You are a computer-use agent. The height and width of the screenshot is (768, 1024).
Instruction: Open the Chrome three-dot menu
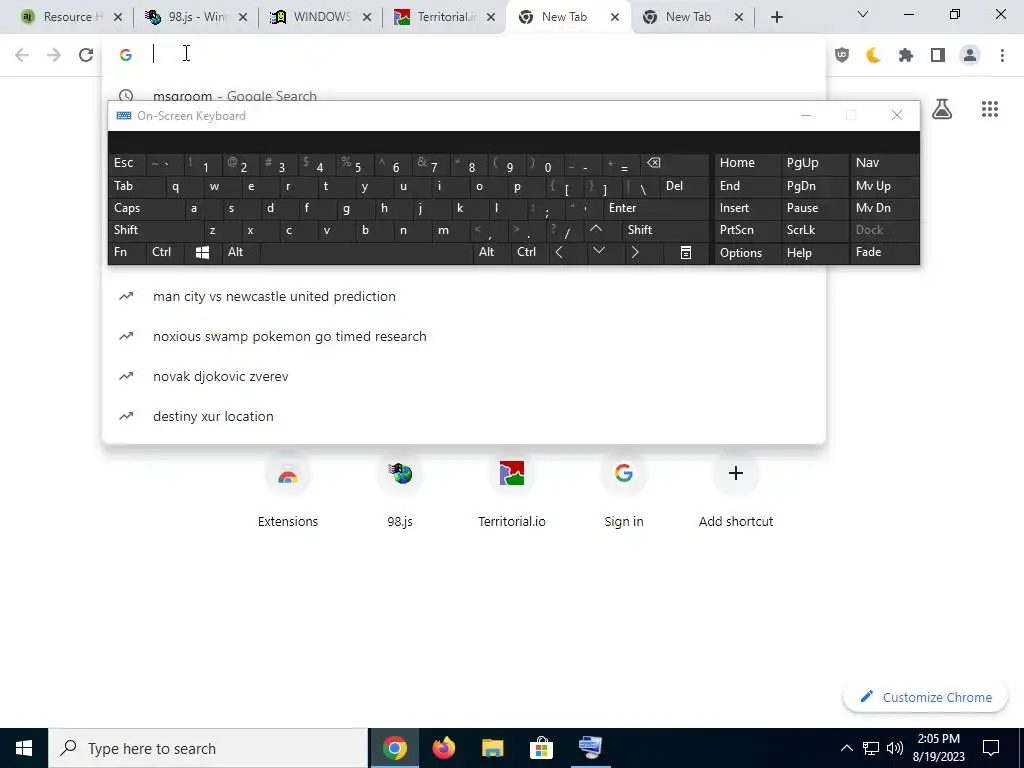pos(1002,56)
